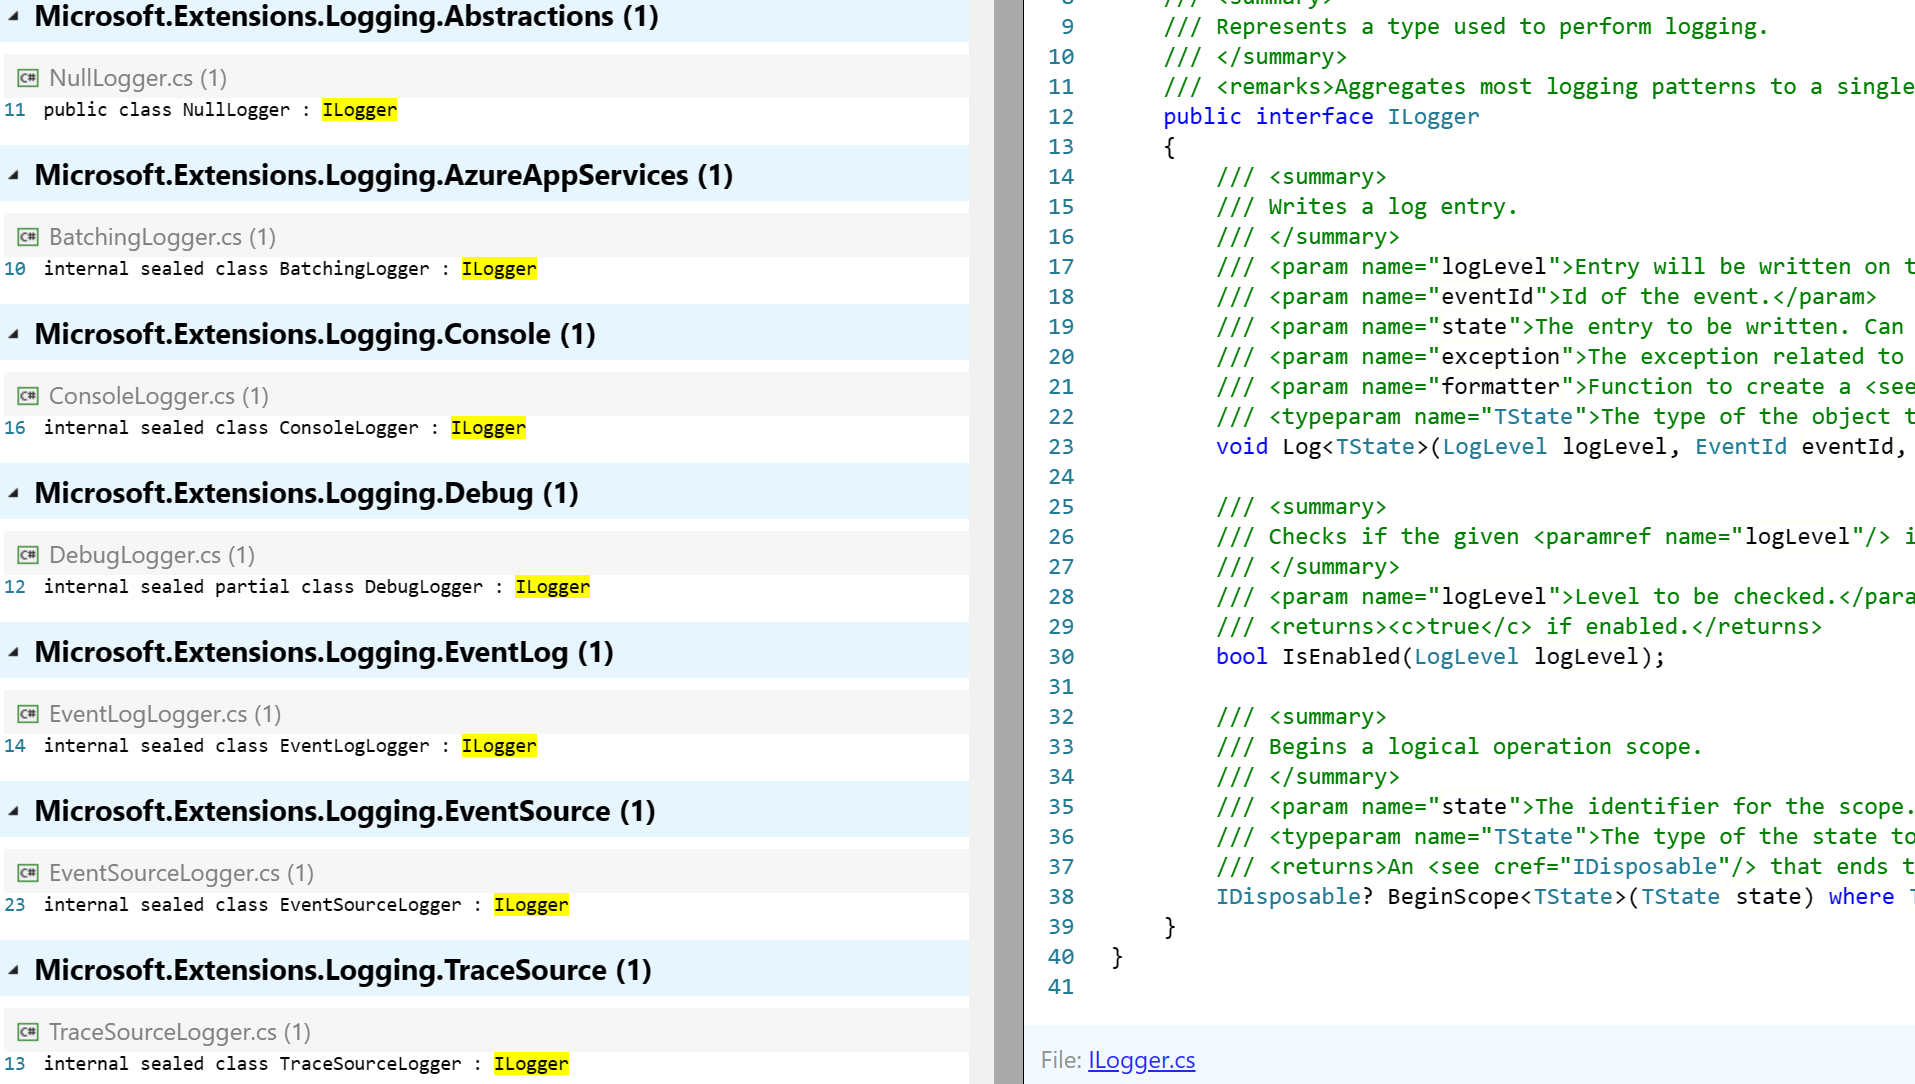Click ILogger in the public interface declaration
This screenshot has height=1084, width=1915.
(1433, 117)
